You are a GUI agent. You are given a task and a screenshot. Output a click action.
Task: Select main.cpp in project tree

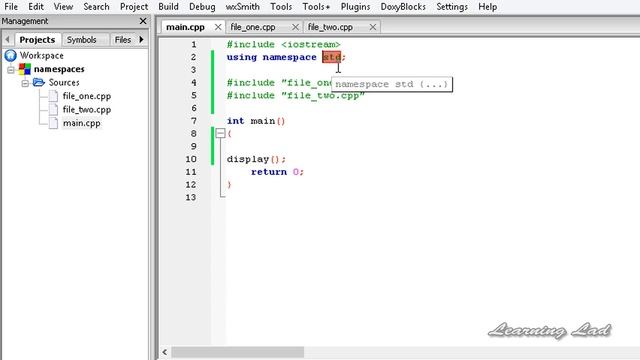point(82,123)
